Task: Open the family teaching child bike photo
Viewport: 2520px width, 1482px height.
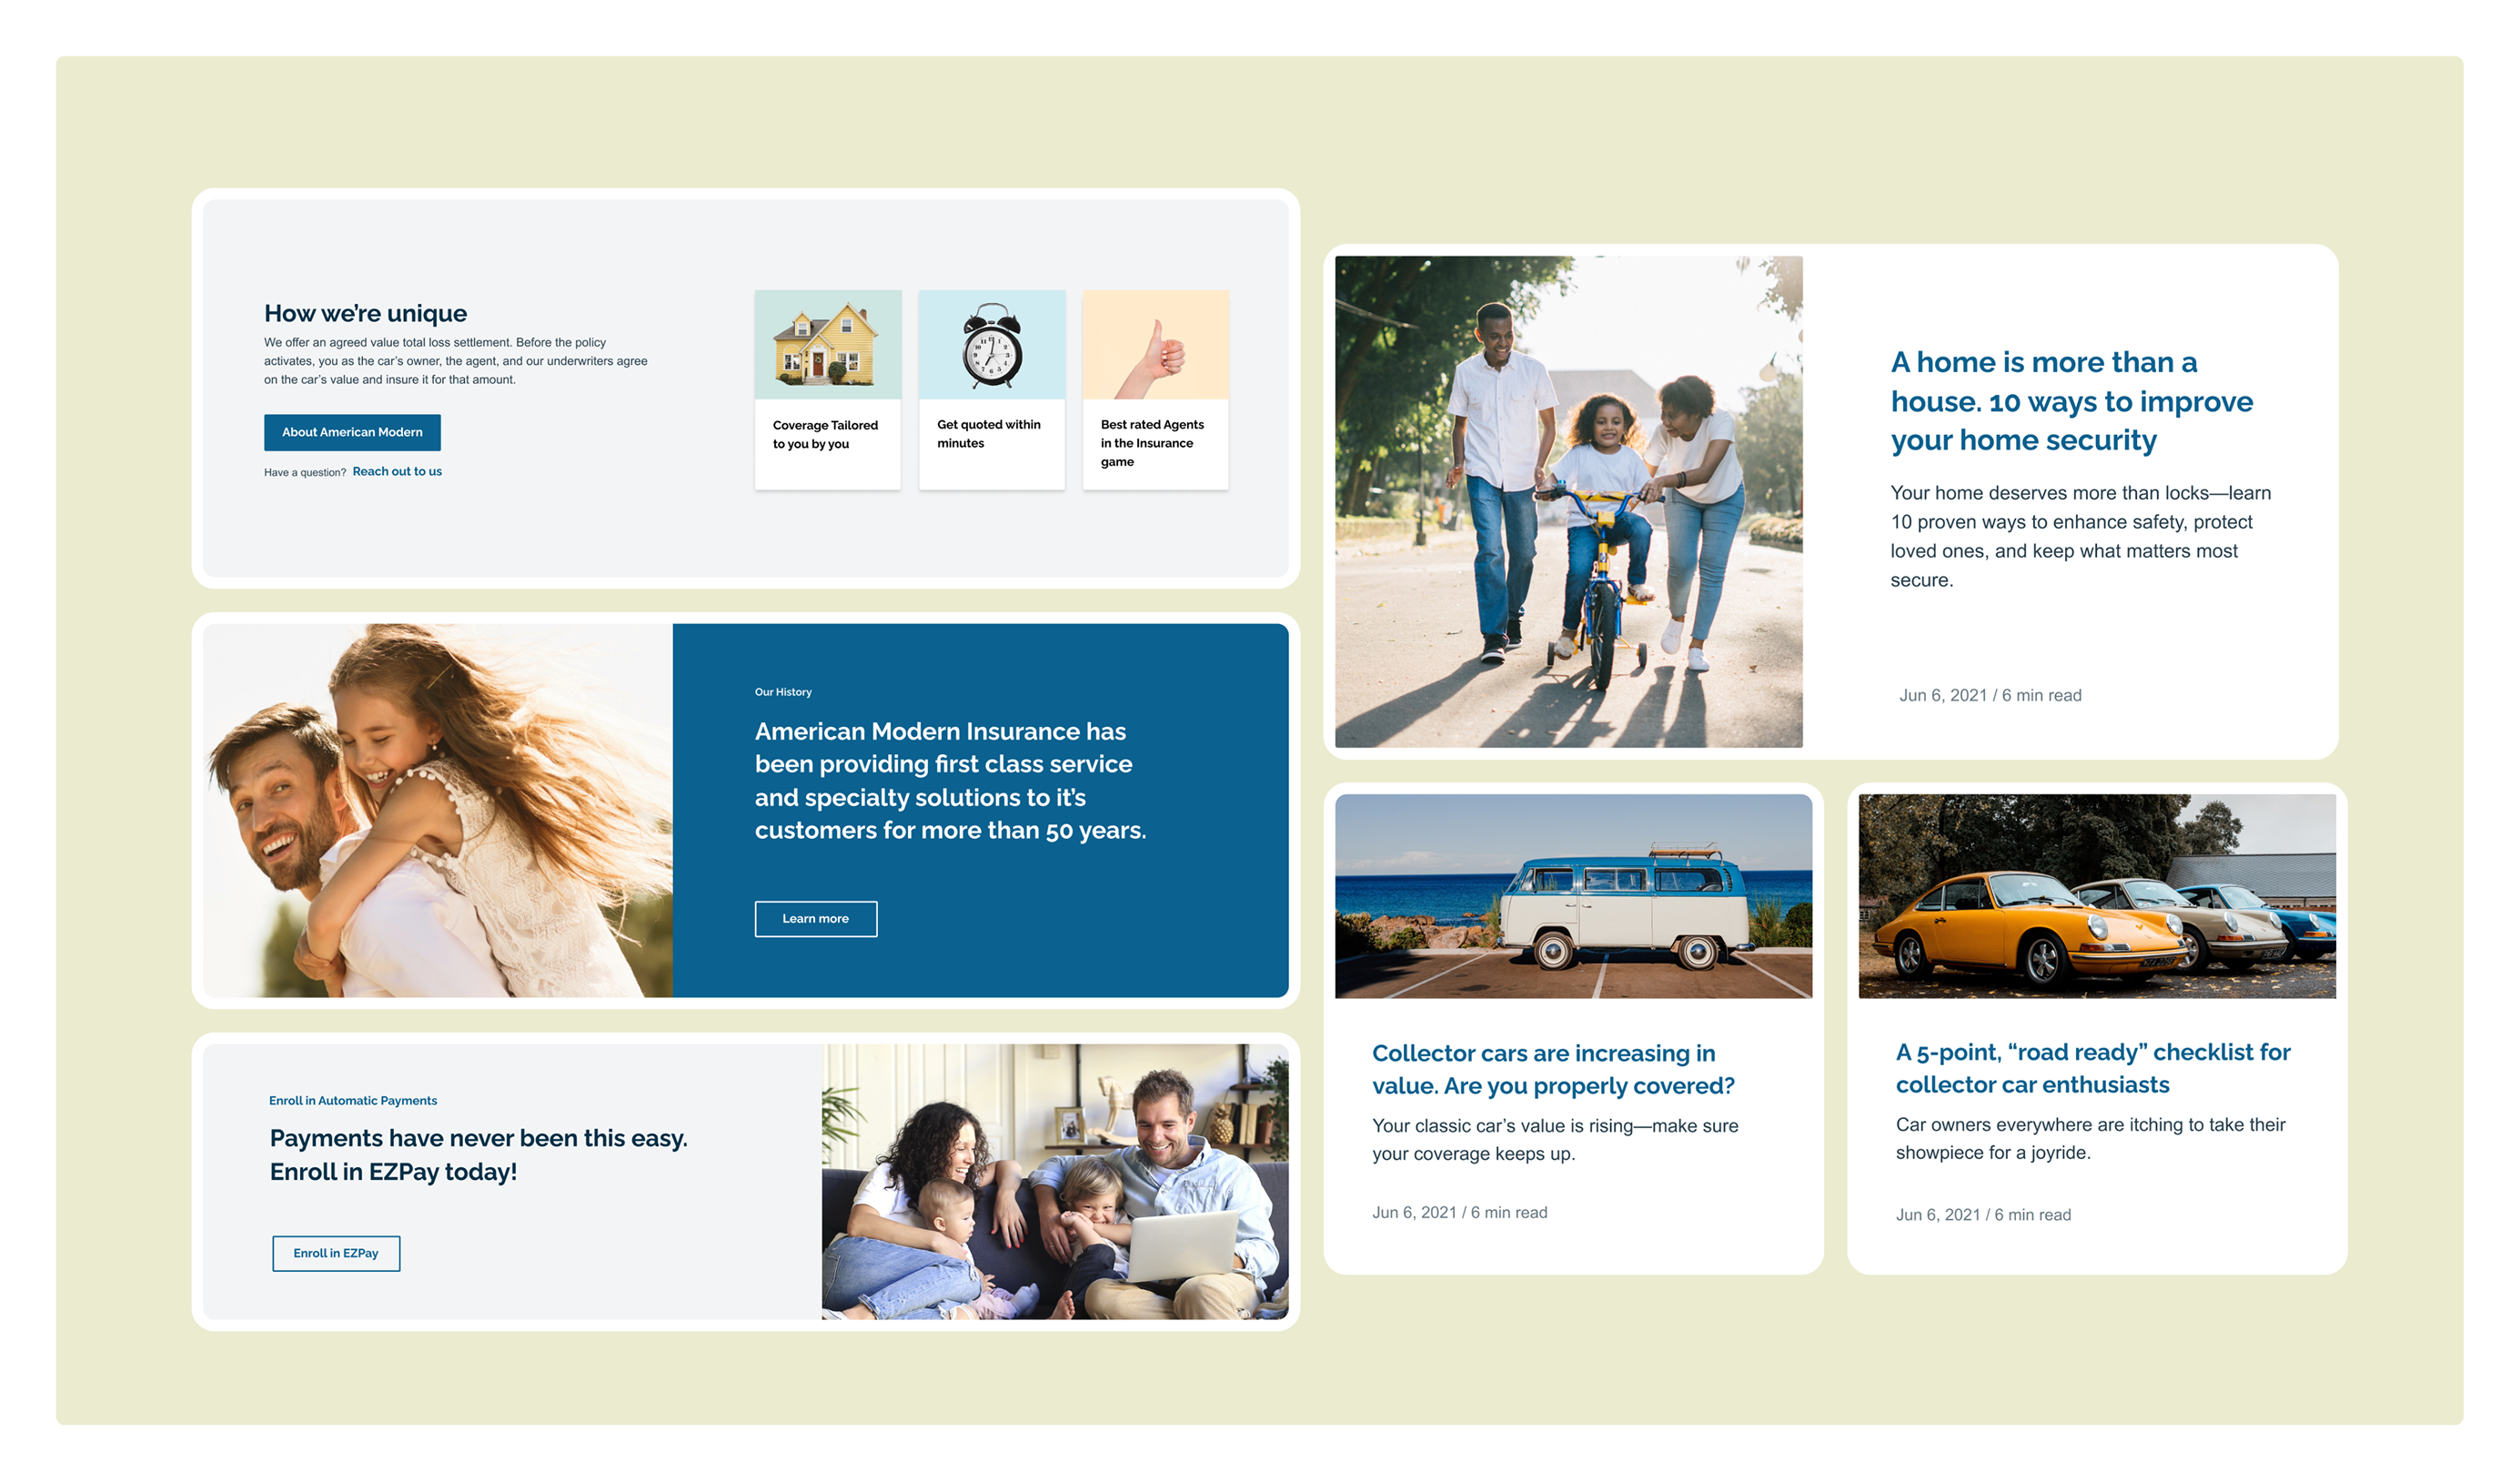Action: (x=1568, y=501)
